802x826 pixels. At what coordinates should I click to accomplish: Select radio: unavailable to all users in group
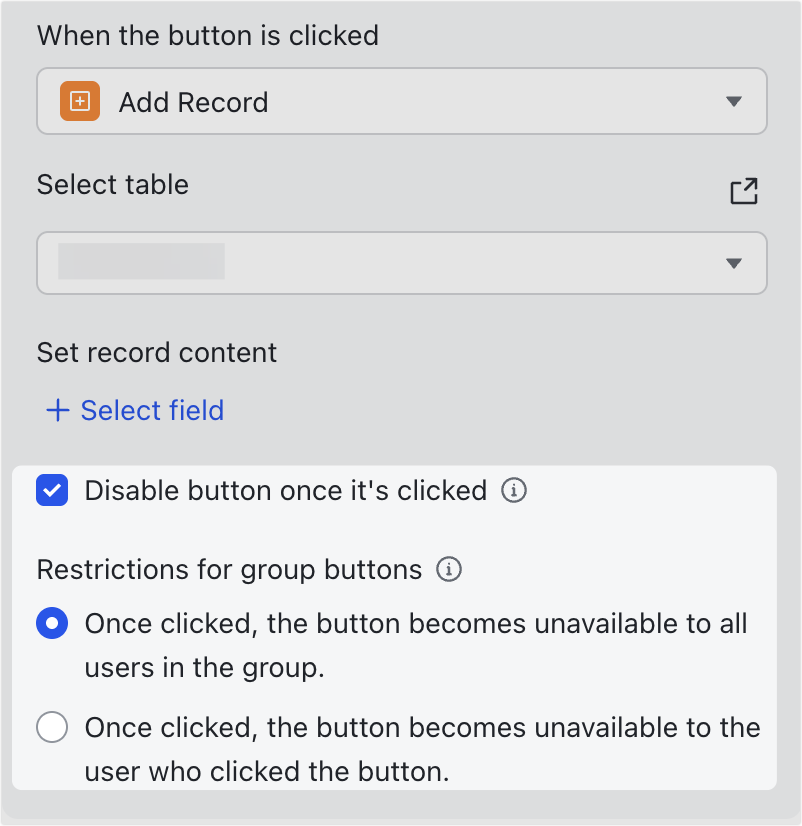52,624
